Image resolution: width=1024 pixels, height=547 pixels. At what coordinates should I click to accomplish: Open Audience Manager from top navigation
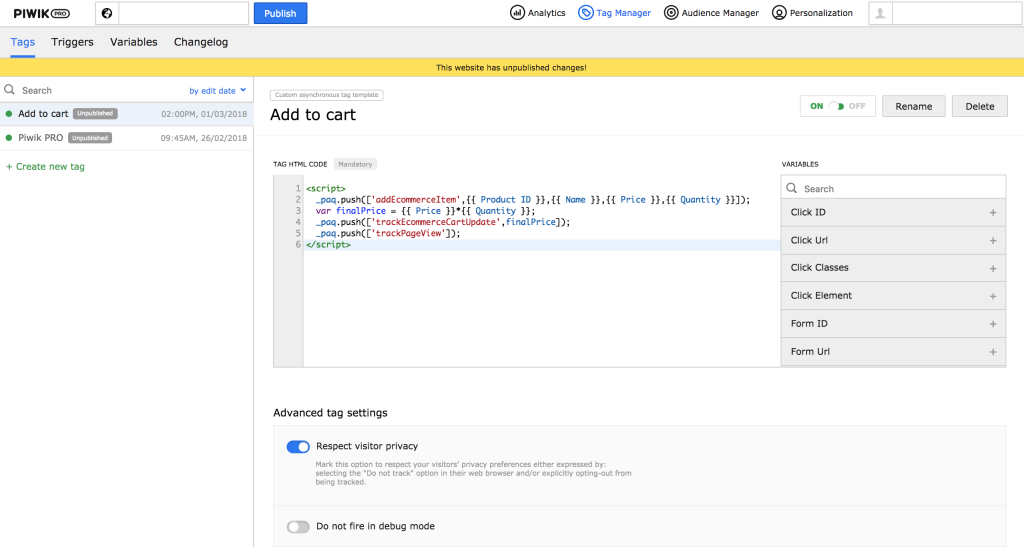click(x=711, y=12)
